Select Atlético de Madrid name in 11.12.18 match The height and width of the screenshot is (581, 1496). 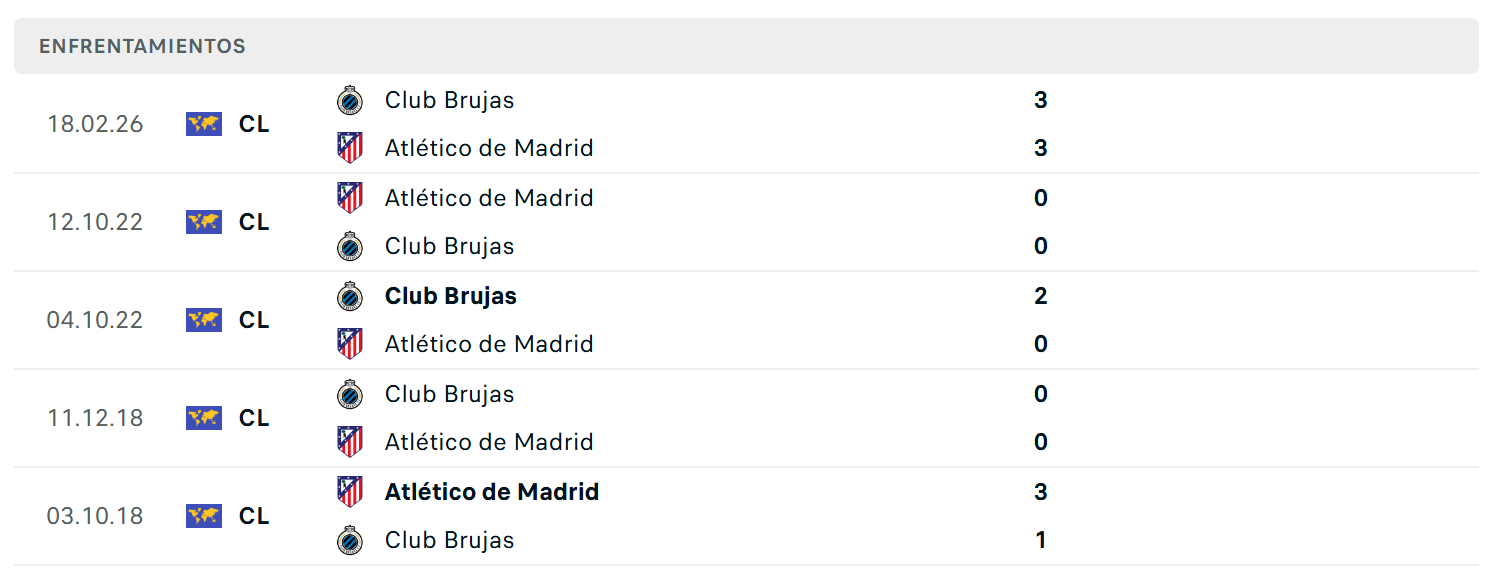click(489, 442)
